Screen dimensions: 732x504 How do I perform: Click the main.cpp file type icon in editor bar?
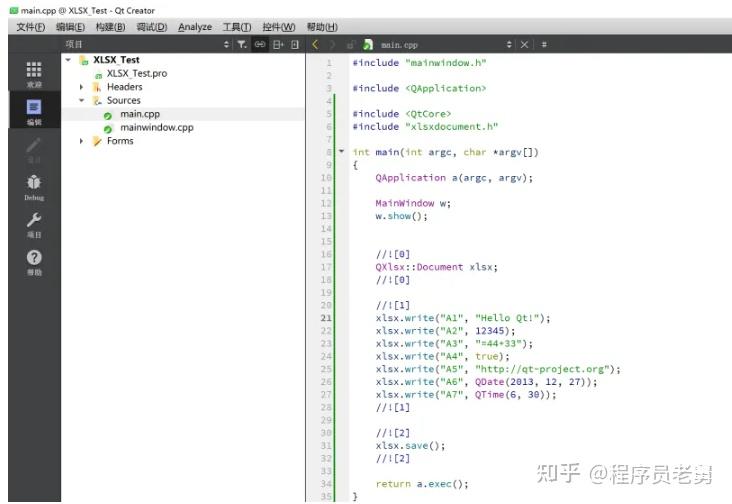[x=368, y=44]
